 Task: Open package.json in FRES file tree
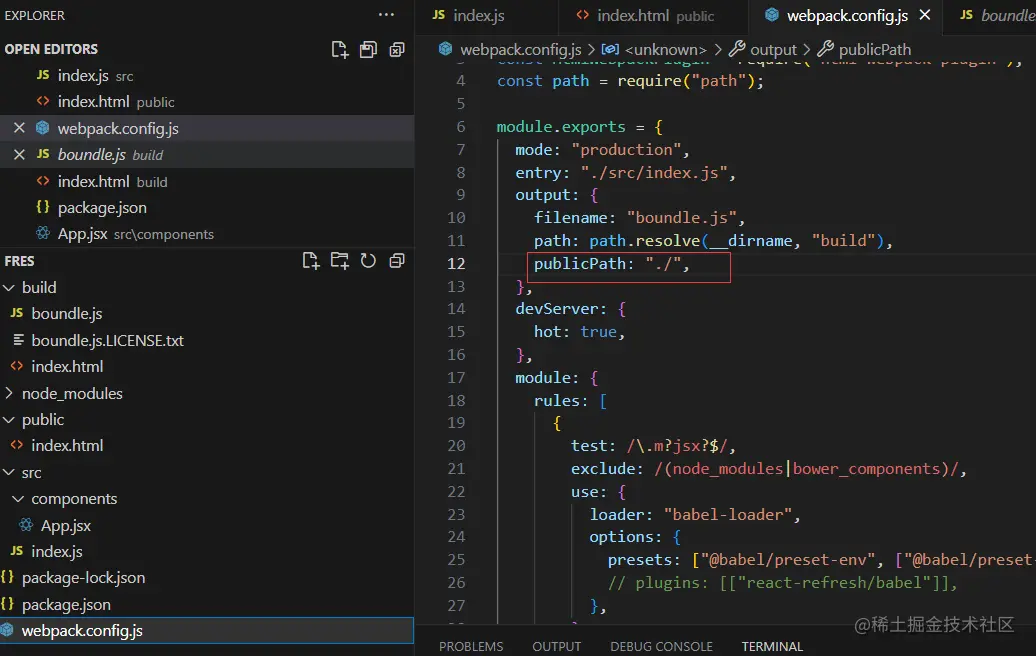click(207, 604)
